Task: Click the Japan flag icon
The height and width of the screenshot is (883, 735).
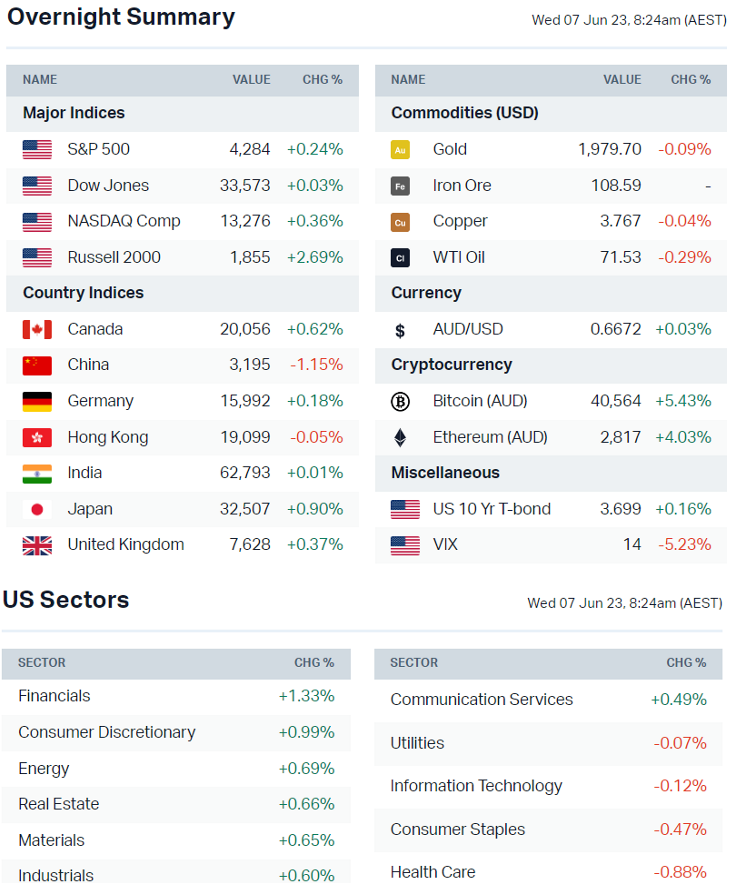Action: 37,510
